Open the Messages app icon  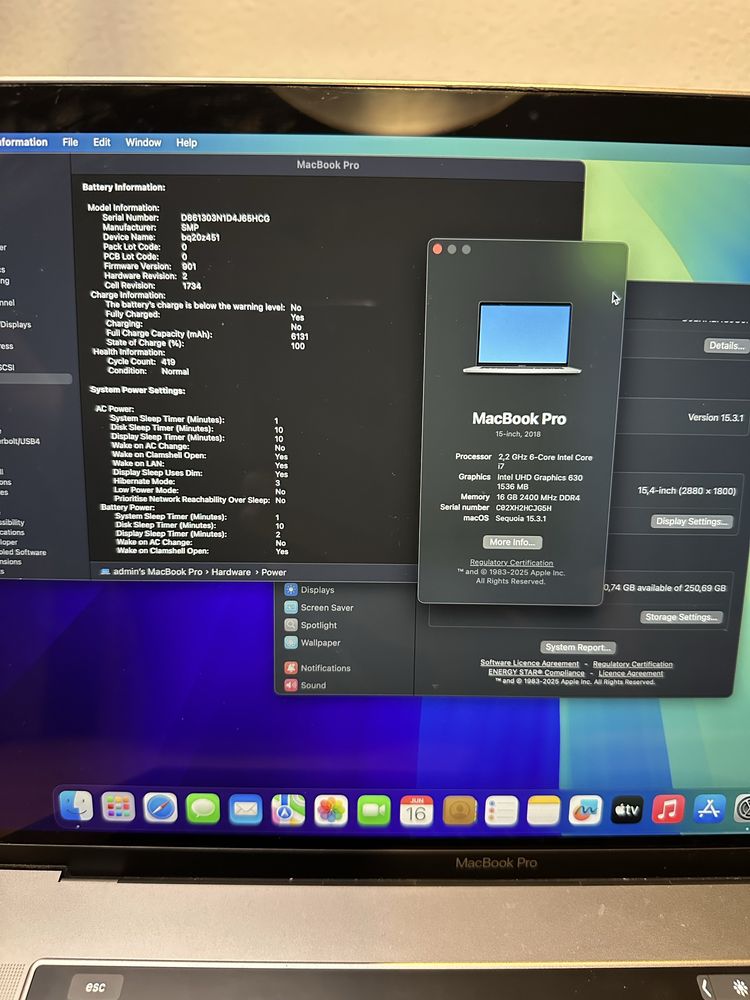tap(203, 809)
